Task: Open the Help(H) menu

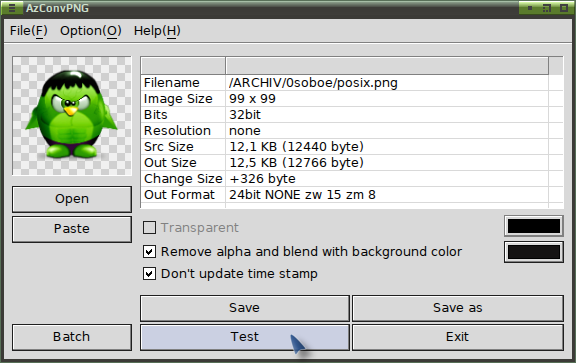Action: click(x=157, y=31)
